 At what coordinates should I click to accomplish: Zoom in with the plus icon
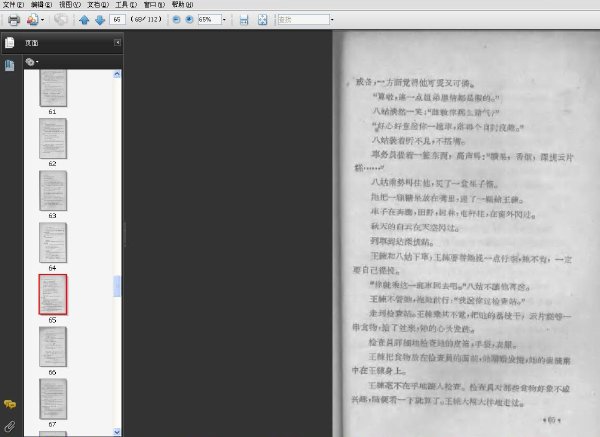click(189, 20)
